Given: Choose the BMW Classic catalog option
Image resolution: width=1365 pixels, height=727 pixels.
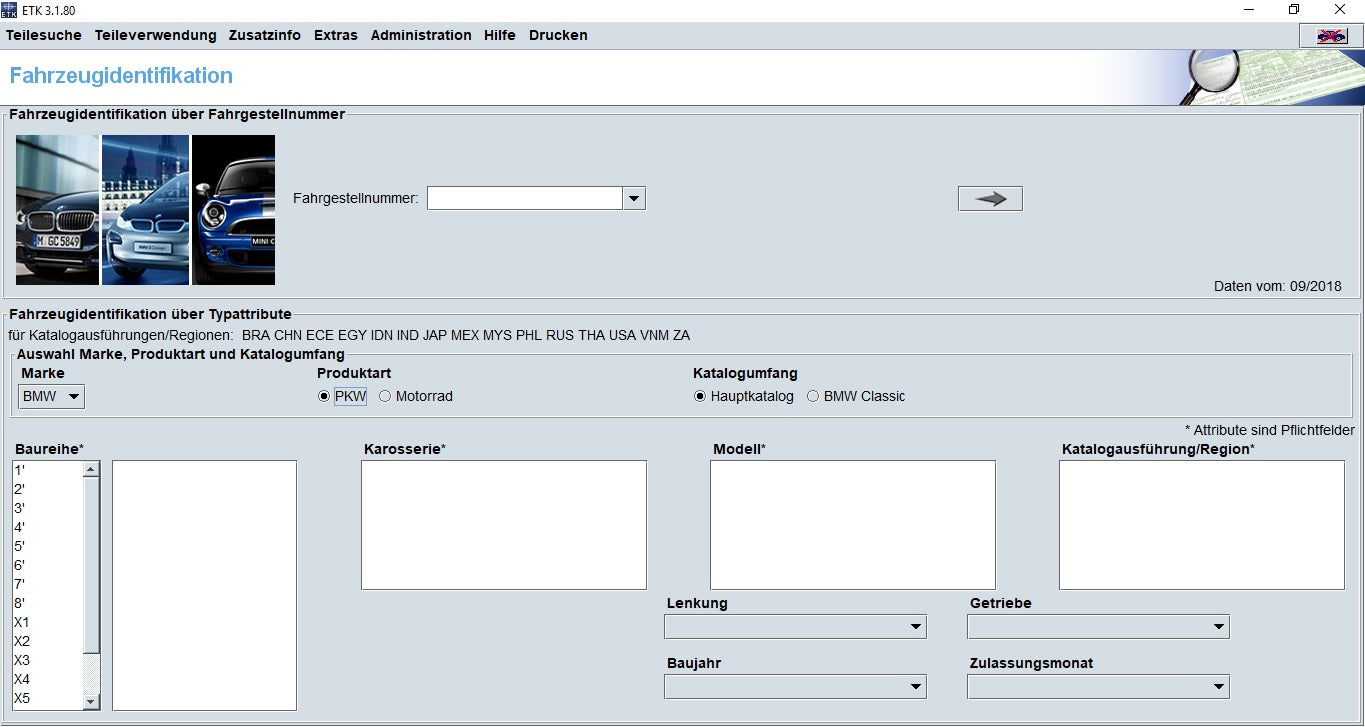Looking at the screenshot, I should pyautogui.click(x=813, y=396).
